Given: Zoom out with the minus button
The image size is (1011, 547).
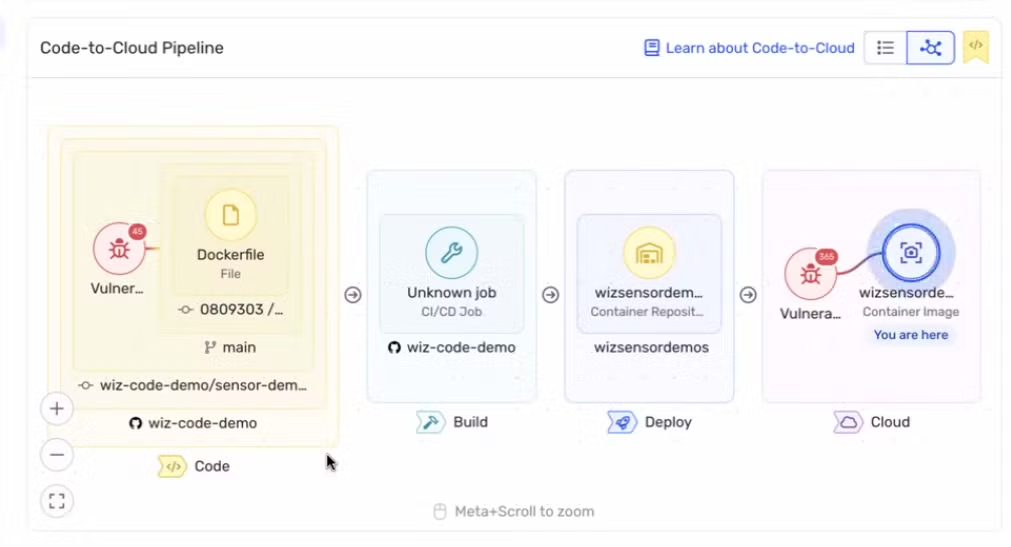Looking at the screenshot, I should click(x=57, y=454).
